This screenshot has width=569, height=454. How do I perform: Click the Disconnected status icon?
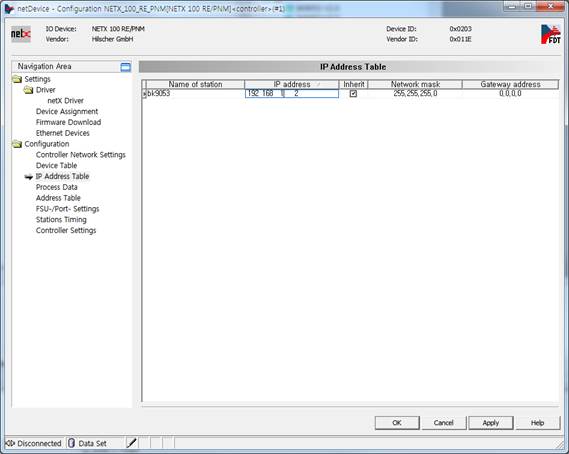pos(10,443)
